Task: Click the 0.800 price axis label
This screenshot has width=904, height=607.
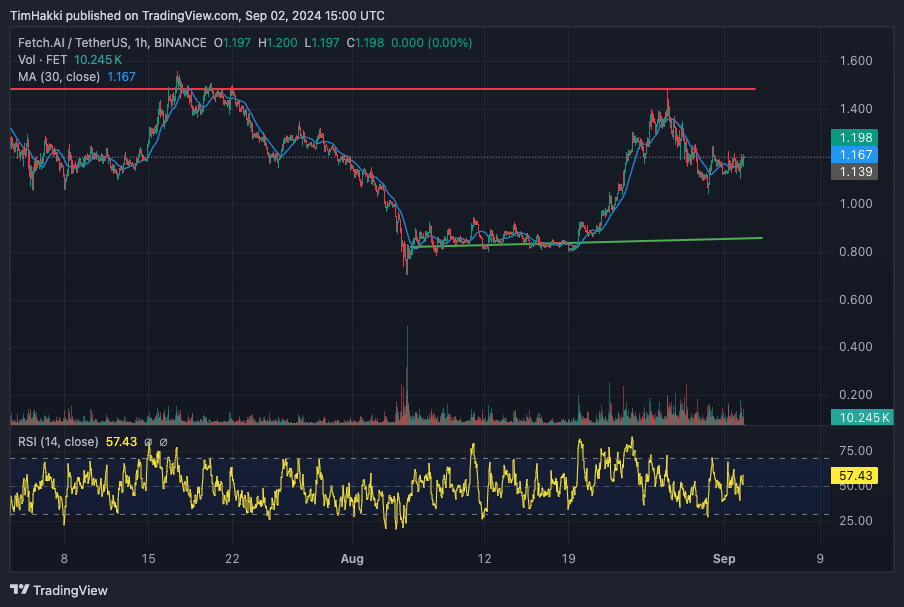Action: pos(856,252)
